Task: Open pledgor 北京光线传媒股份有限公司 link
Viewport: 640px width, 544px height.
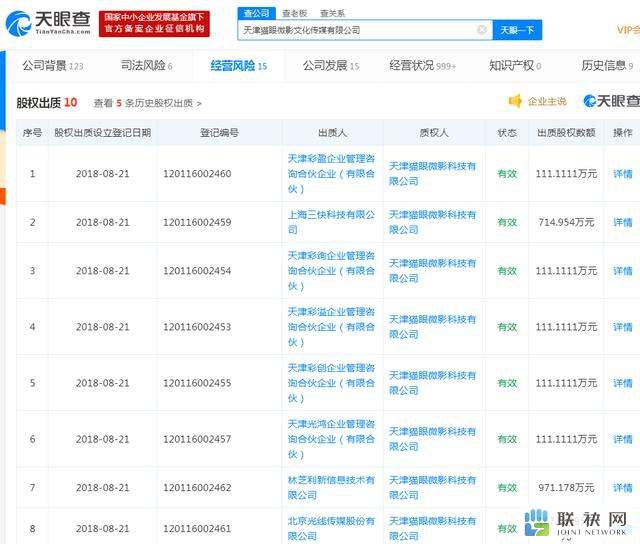Action: 331,528
